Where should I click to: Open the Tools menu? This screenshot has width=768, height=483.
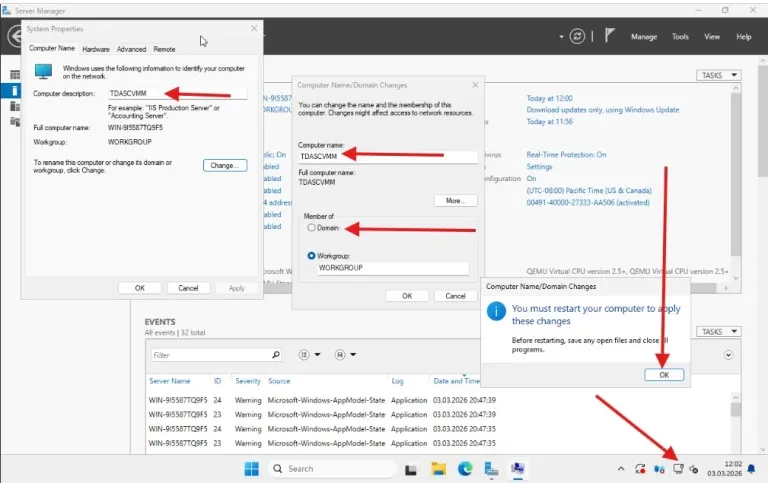[x=680, y=37]
